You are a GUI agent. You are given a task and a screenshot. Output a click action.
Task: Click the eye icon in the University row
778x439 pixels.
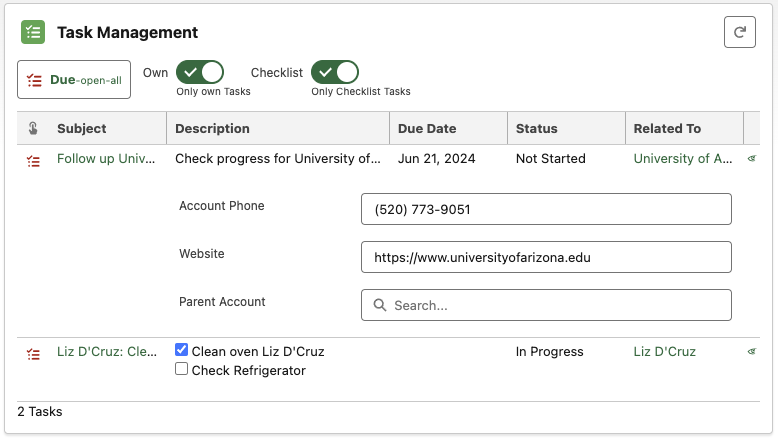pos(752,158)
